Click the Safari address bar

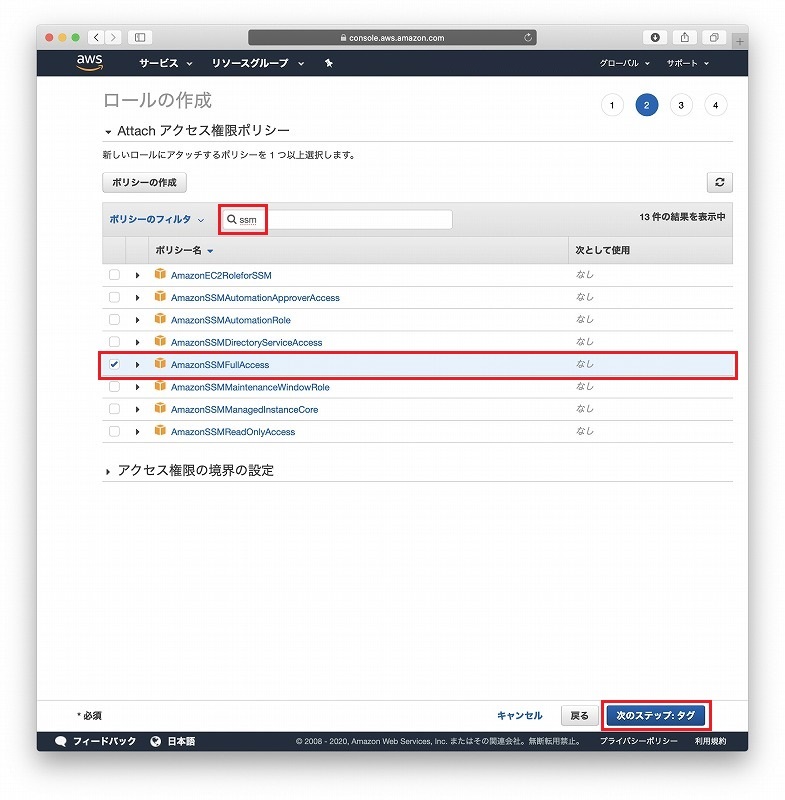coord(392,37)
